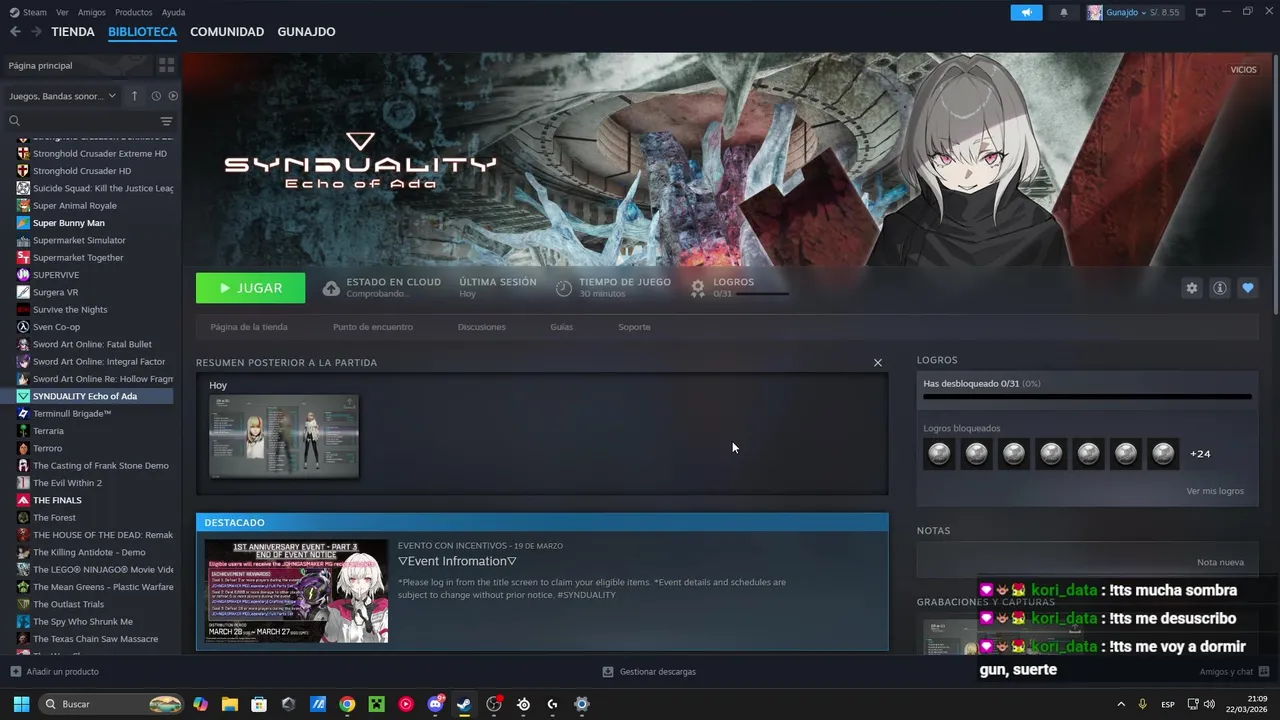
Task: Open the Soporte tab
Action: point(634,327)
